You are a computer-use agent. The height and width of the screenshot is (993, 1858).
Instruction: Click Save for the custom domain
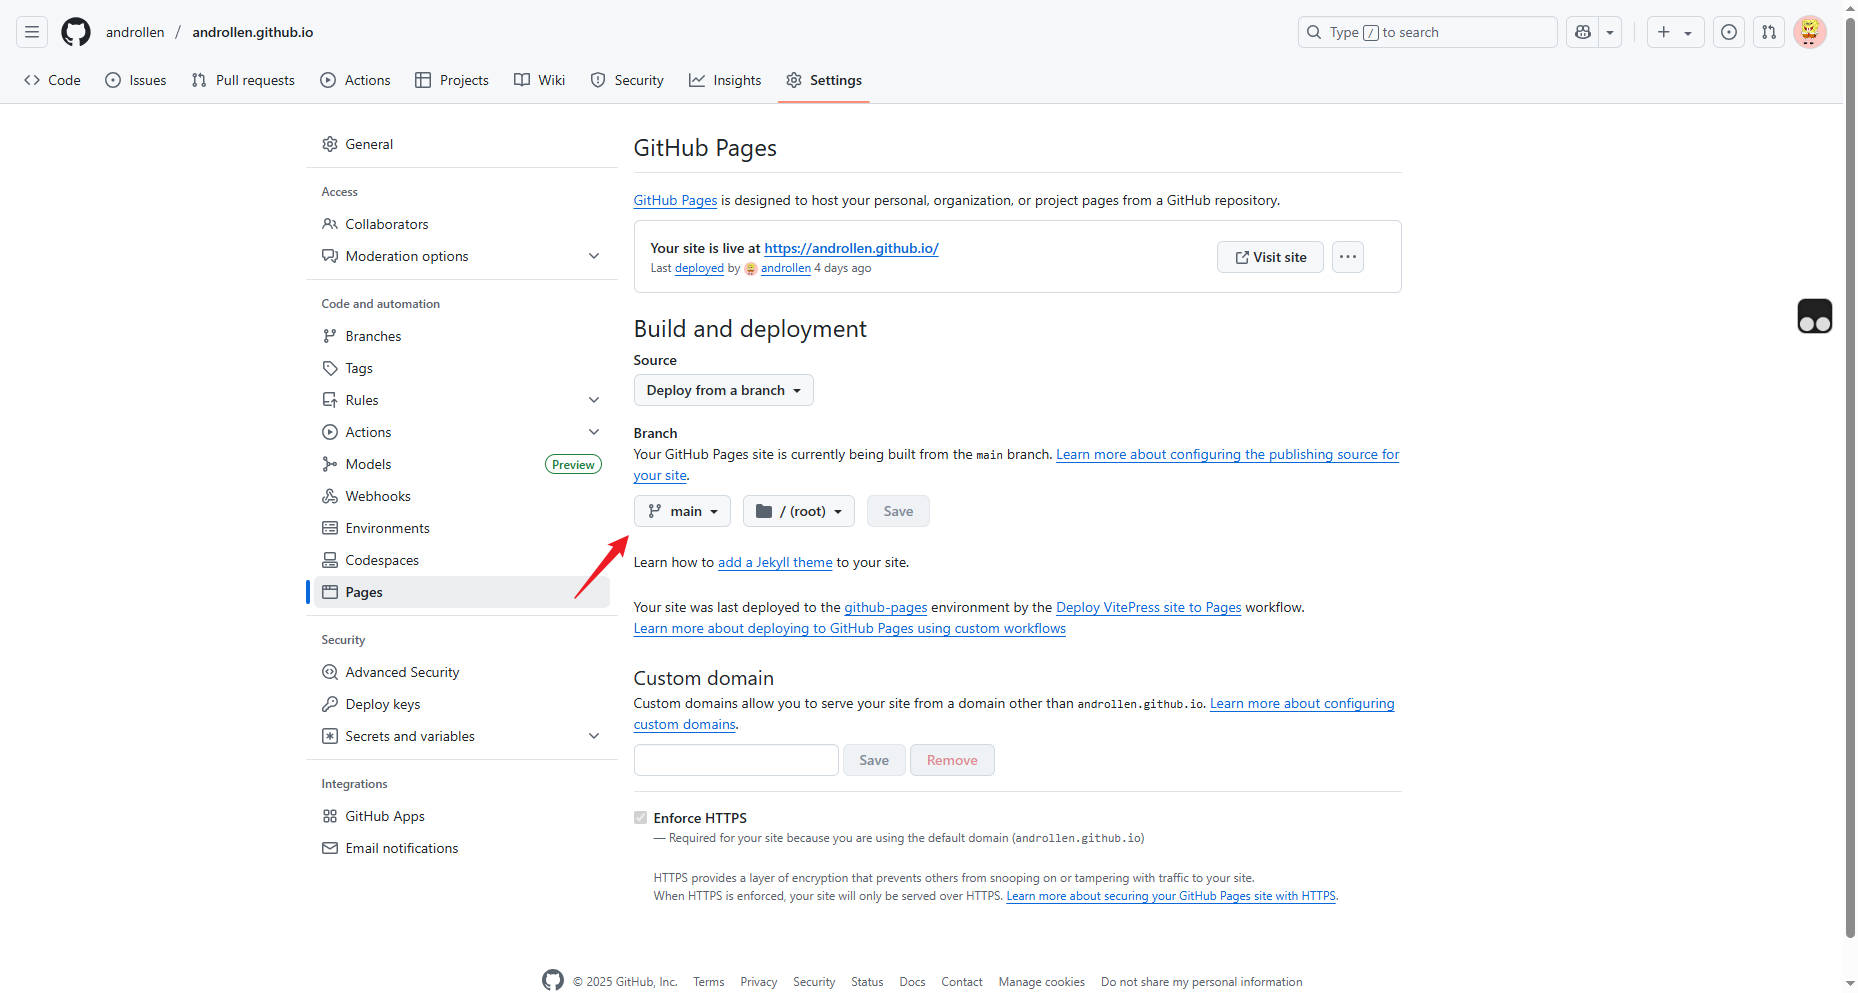click(874, 760)
